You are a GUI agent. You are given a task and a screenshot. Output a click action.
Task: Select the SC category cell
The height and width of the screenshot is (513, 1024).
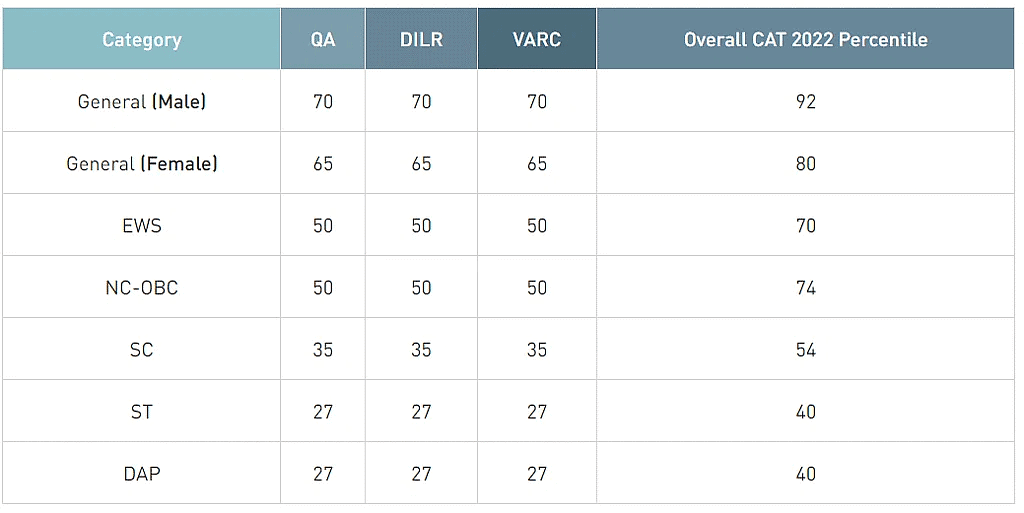coord(142,349)
